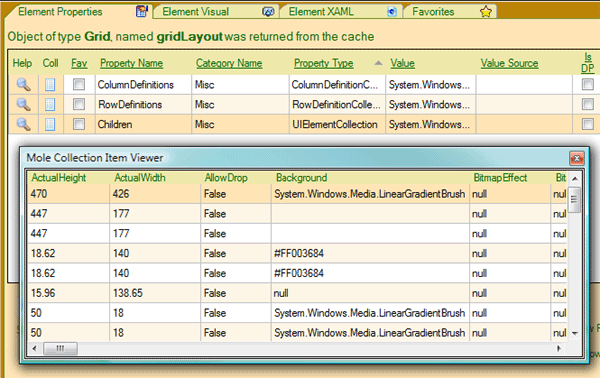Click the viewer's vertical scroll down arrow
Screen dimensions: 600x378
[575, 334]
